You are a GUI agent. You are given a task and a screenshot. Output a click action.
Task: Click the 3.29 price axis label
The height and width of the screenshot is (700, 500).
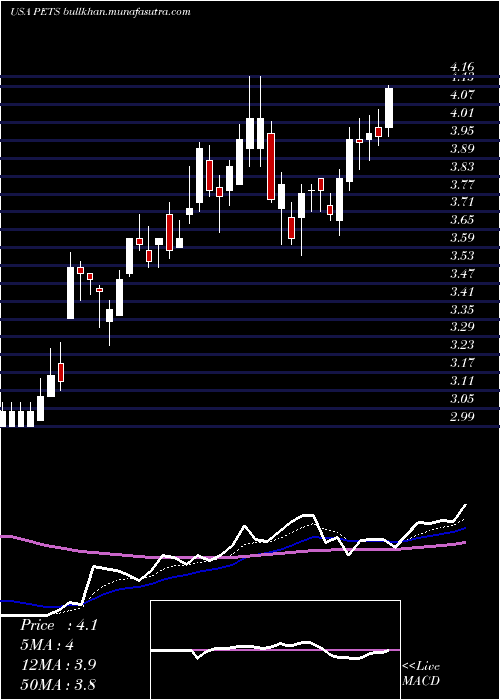coord(462,327)
